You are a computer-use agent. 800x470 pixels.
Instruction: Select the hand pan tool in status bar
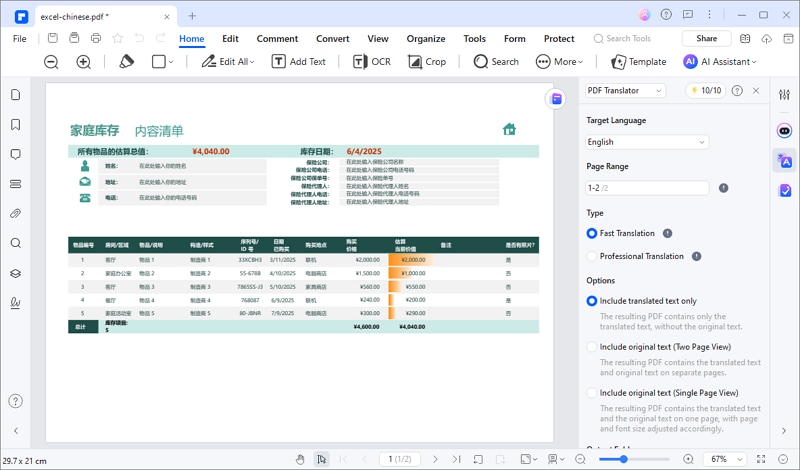pos(300,459)
